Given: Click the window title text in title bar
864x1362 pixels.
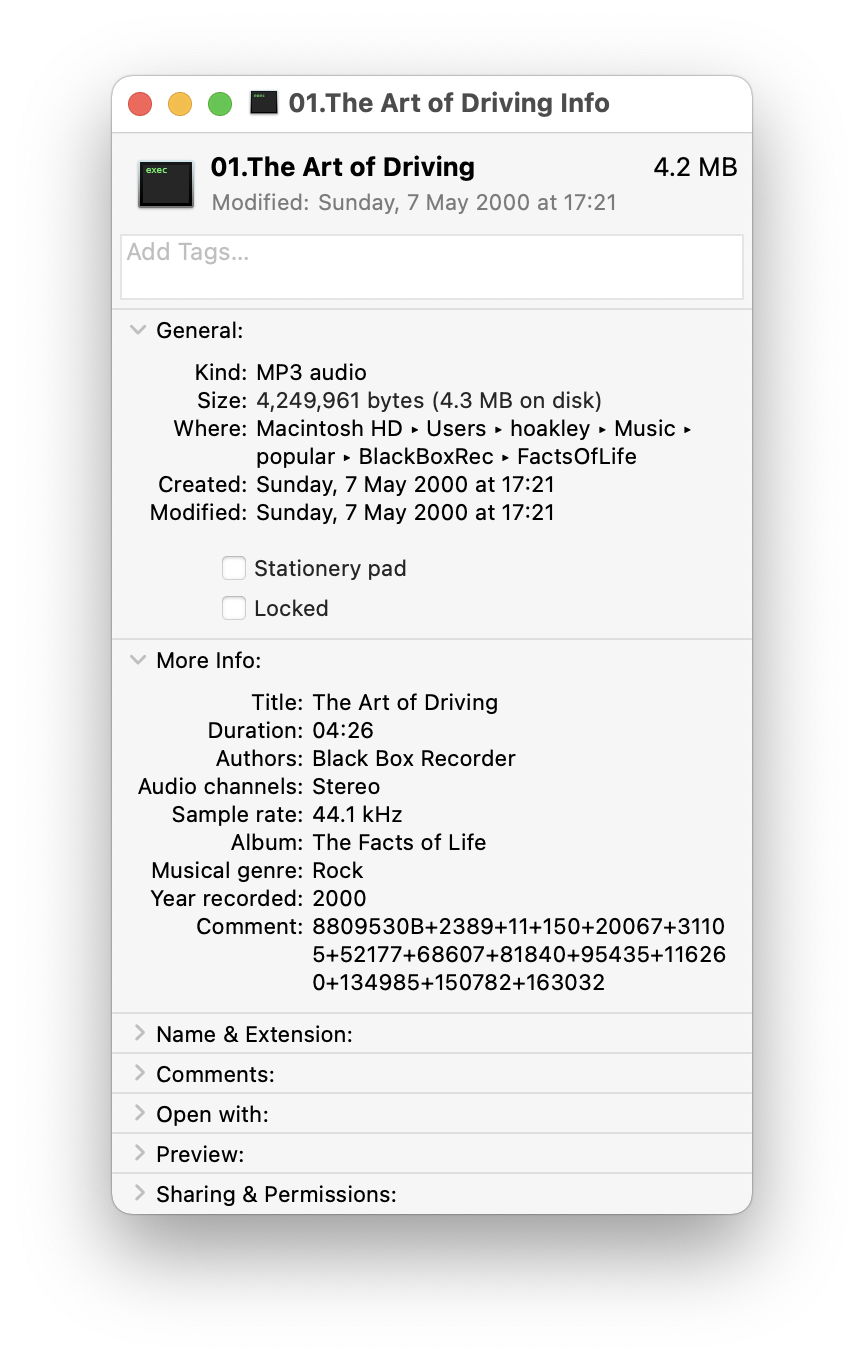Looking at the screenshot, I should tap(449, 103).
